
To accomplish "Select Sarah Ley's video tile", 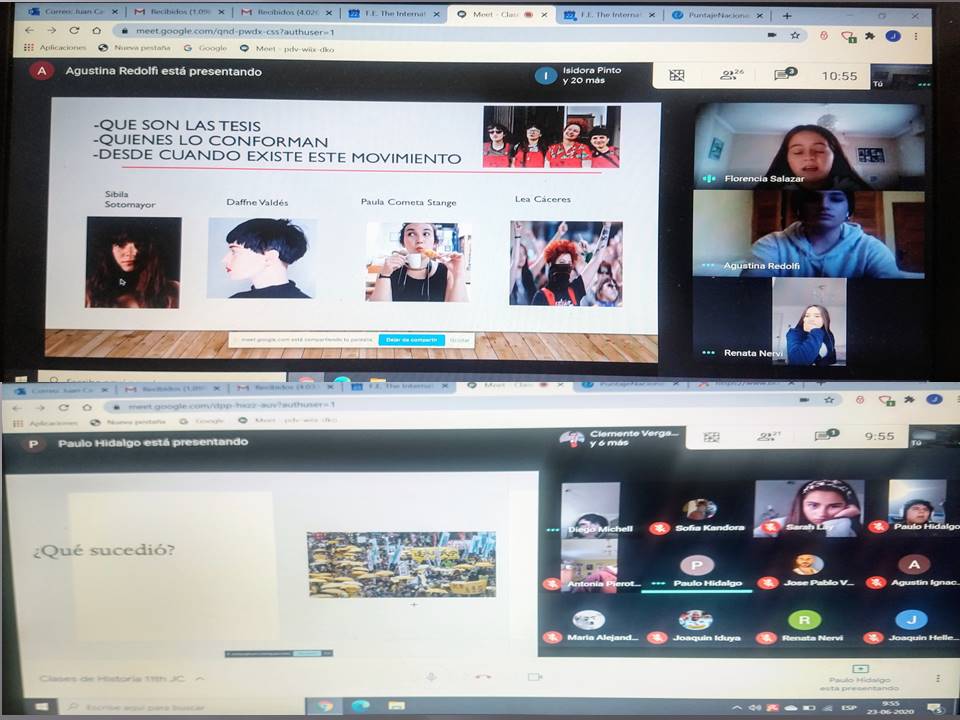I will pos(809,508).
